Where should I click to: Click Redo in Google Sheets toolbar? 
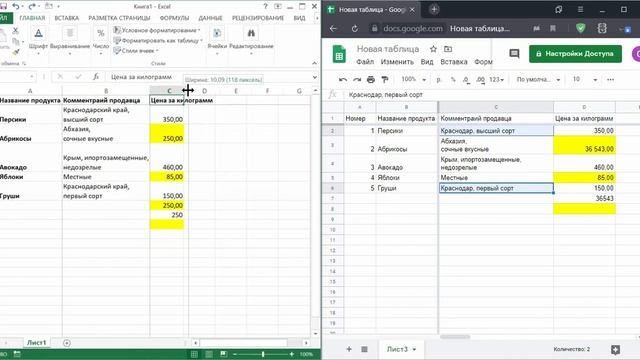[x=357, y=80]
